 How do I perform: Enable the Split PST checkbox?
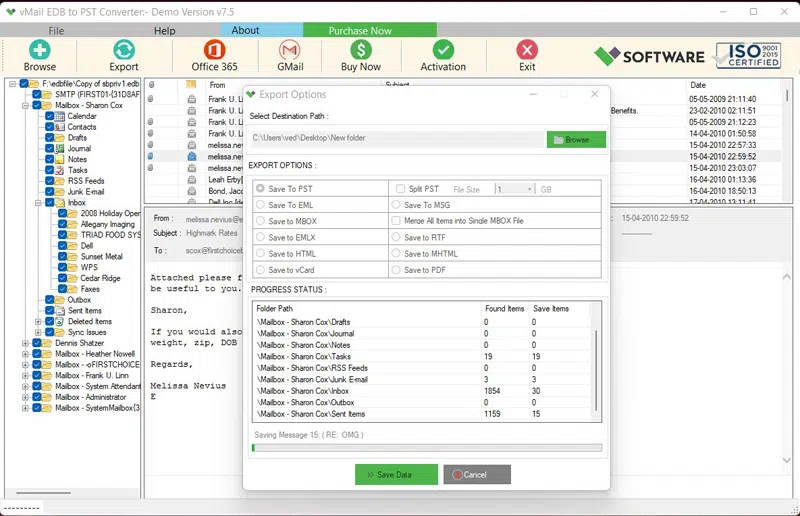click(400, 188)
